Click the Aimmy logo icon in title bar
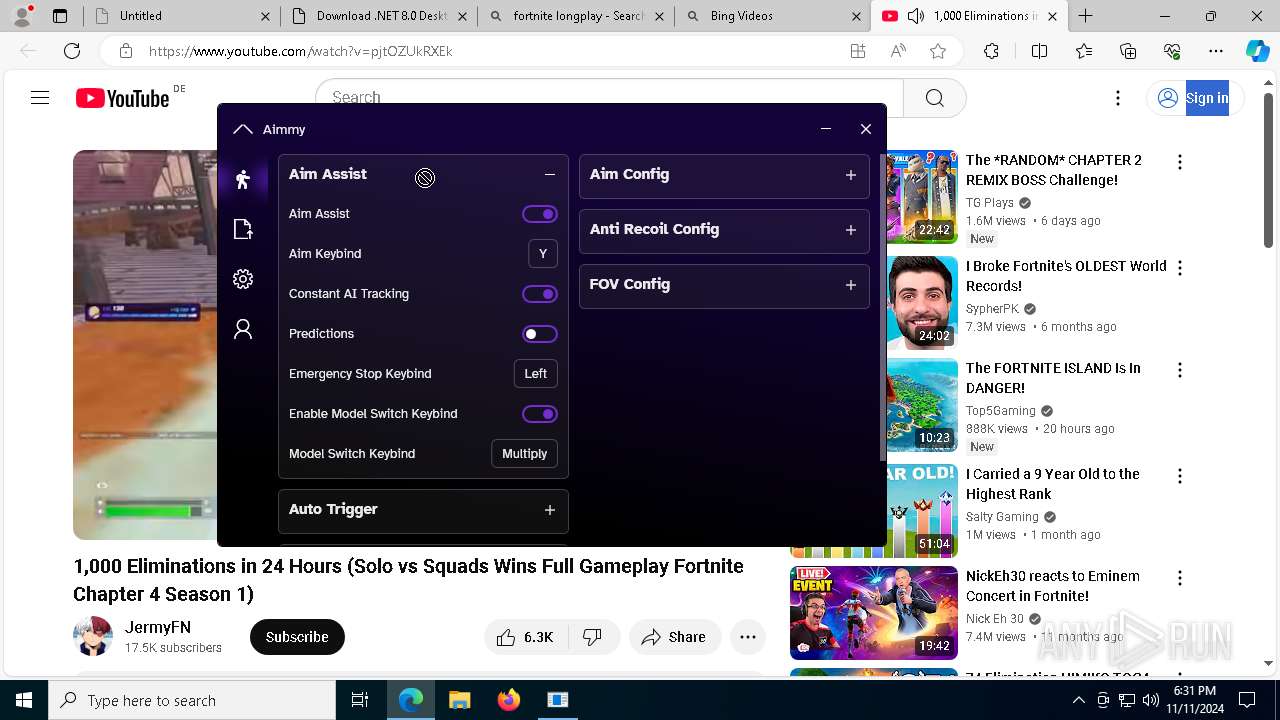 [x=242, y=129]
